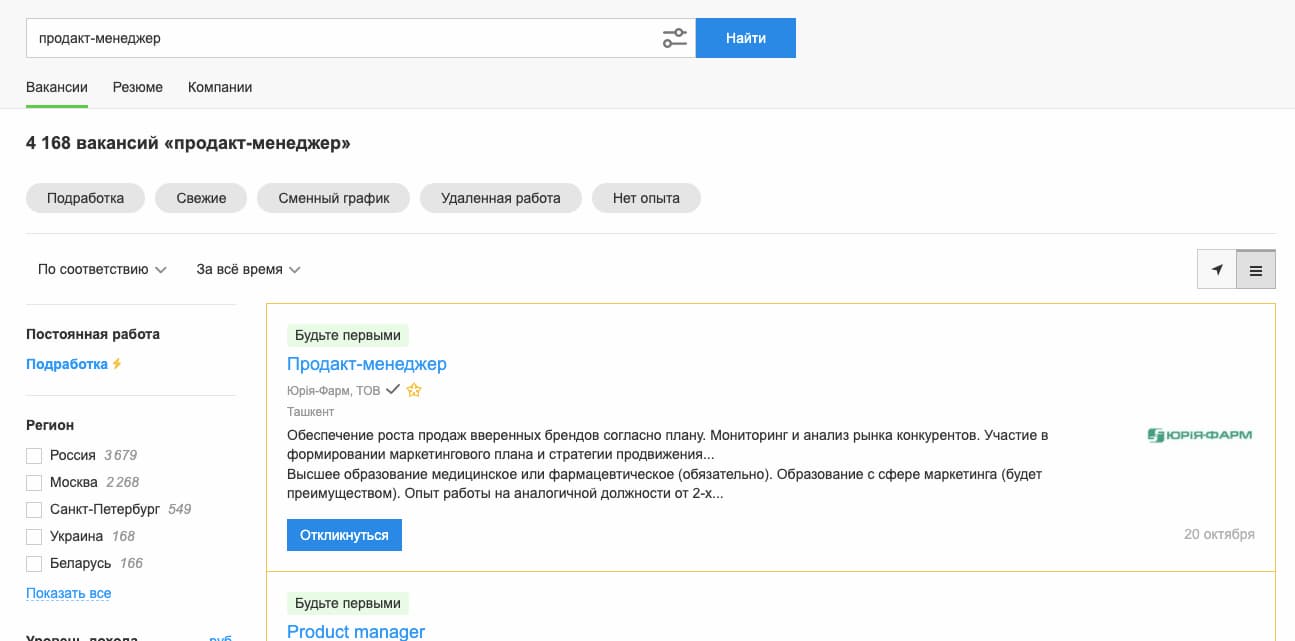
Task: Click inside the job search input field
Action: (x=300, y=37)
